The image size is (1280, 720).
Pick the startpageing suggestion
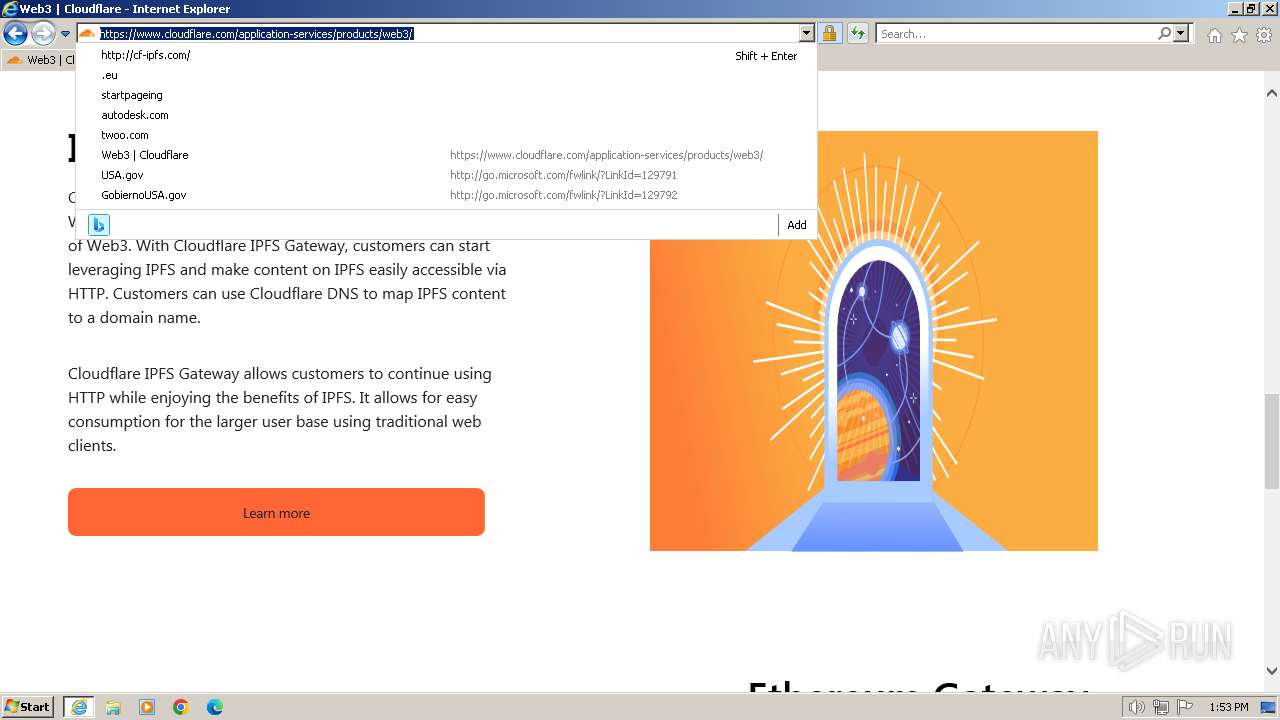click(x=446, y=95)
